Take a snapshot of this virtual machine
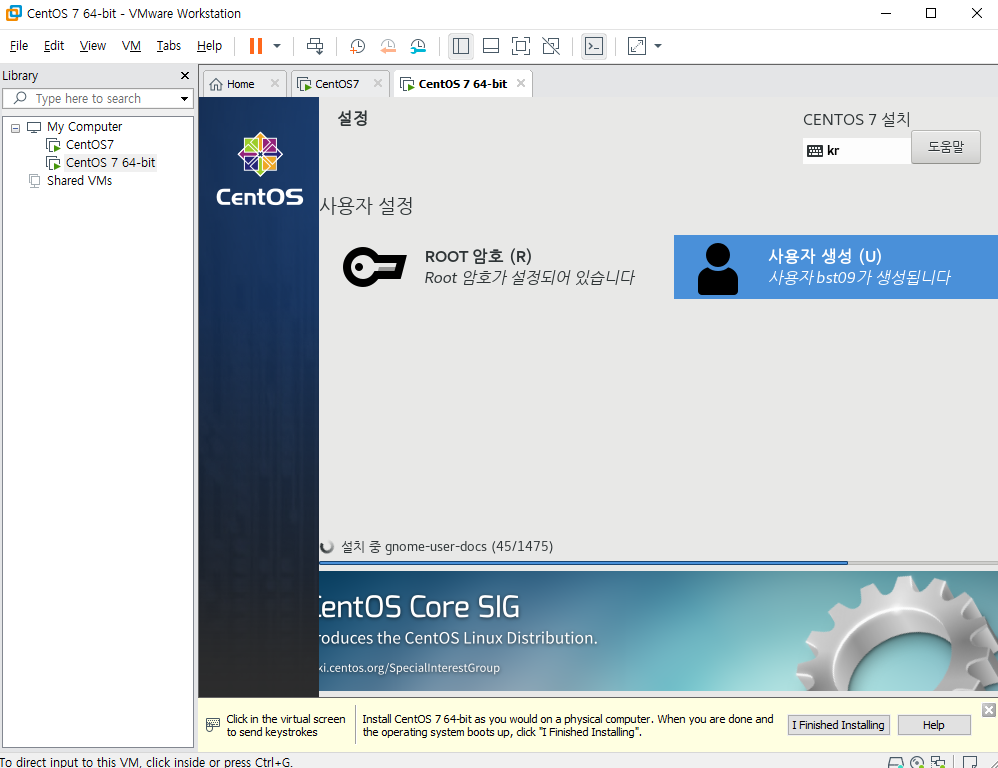 click(x=358, y=46)
